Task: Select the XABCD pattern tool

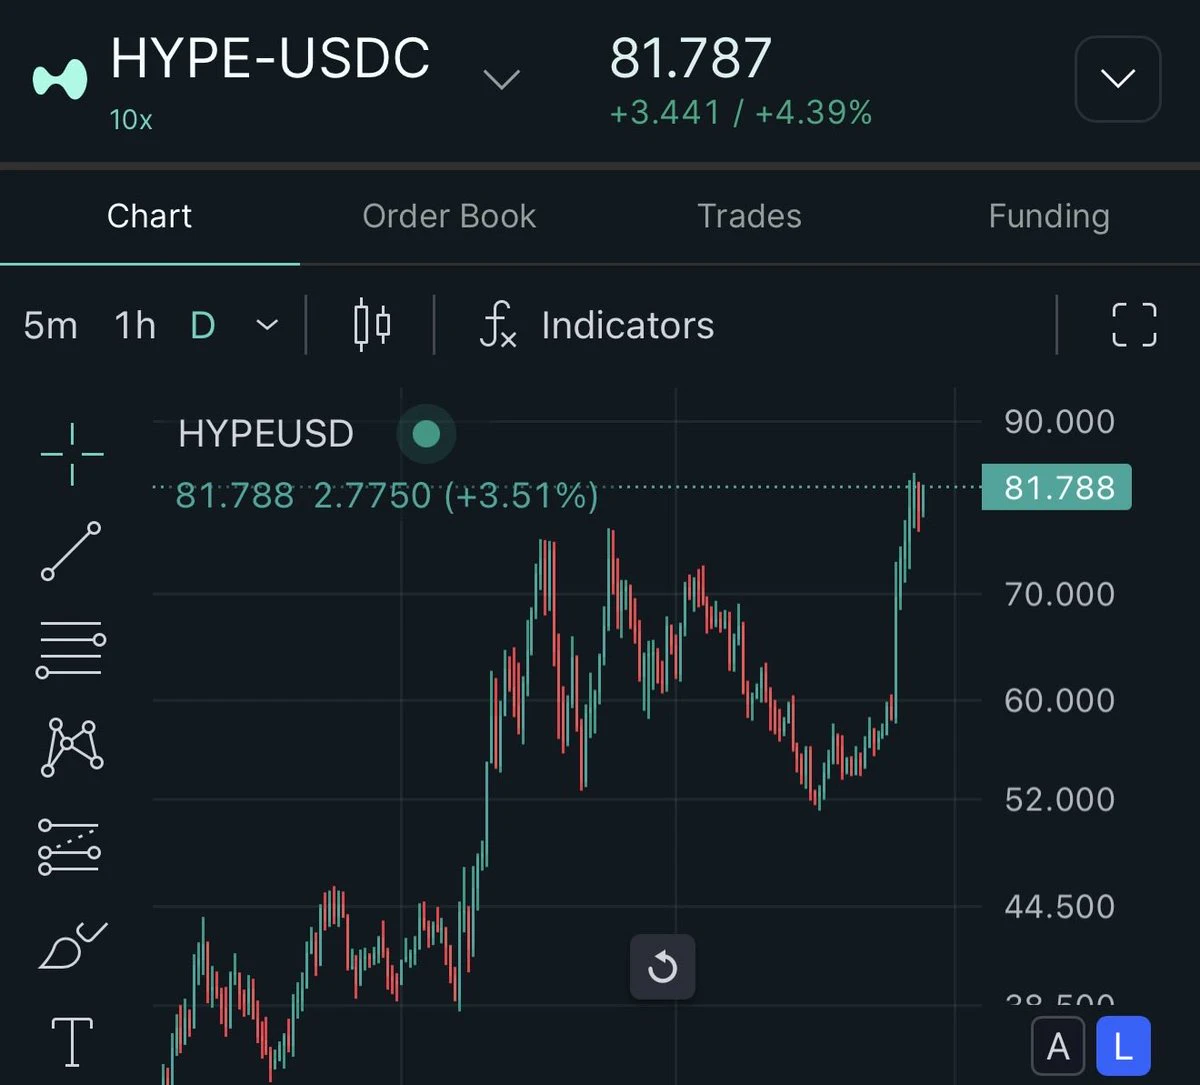Action: pos(72,747)
